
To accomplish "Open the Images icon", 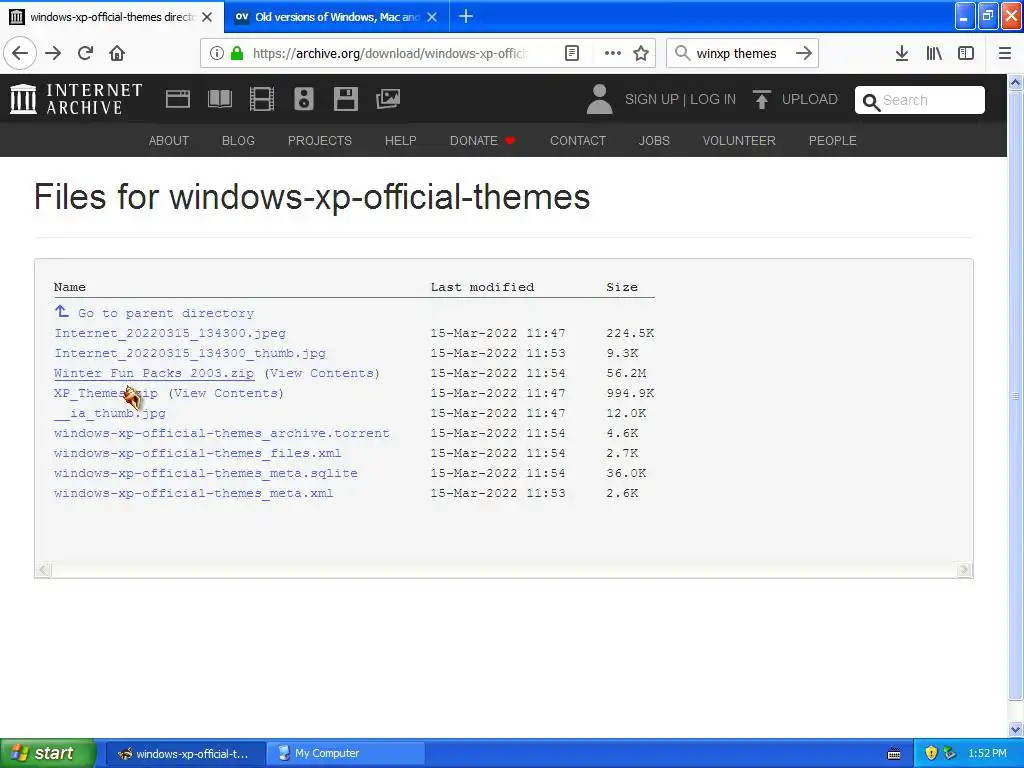I will tap(388, 99).
